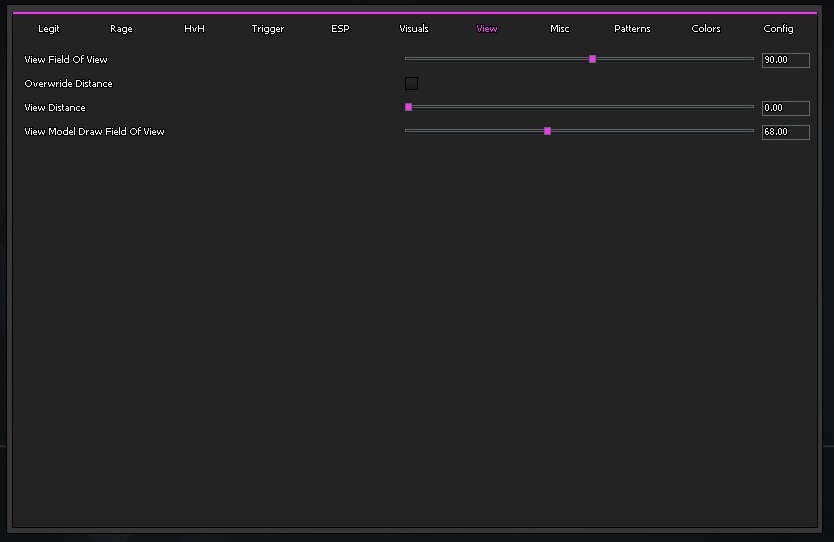The width and height of the screenshot is (834, 542).
Task: Focus the View Field Of View 90.00 field
Action: coord(785,60)
